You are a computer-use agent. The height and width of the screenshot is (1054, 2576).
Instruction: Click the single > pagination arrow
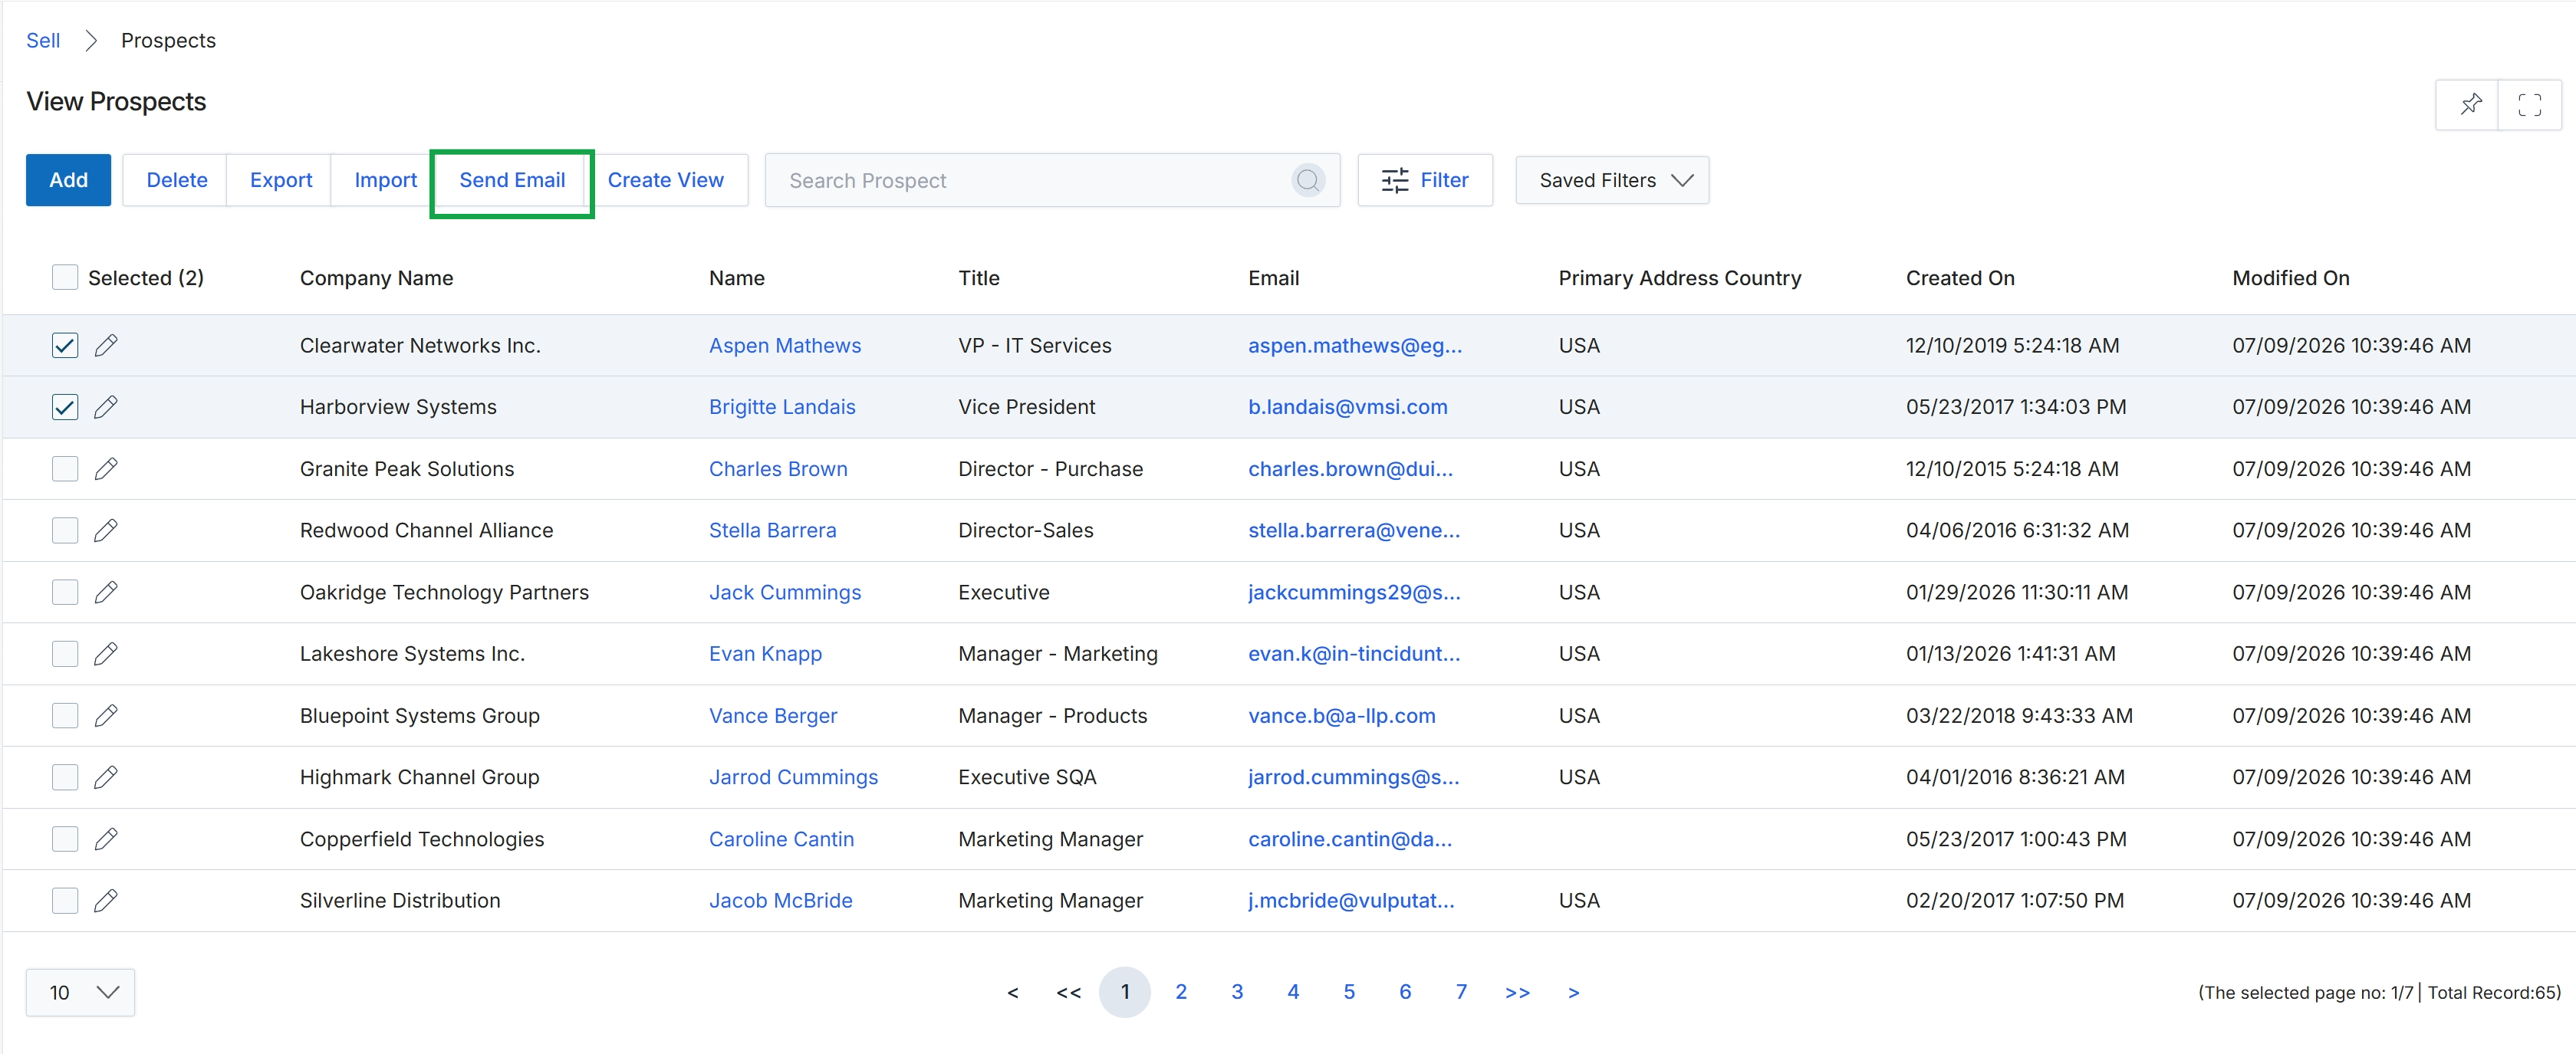1573,992
